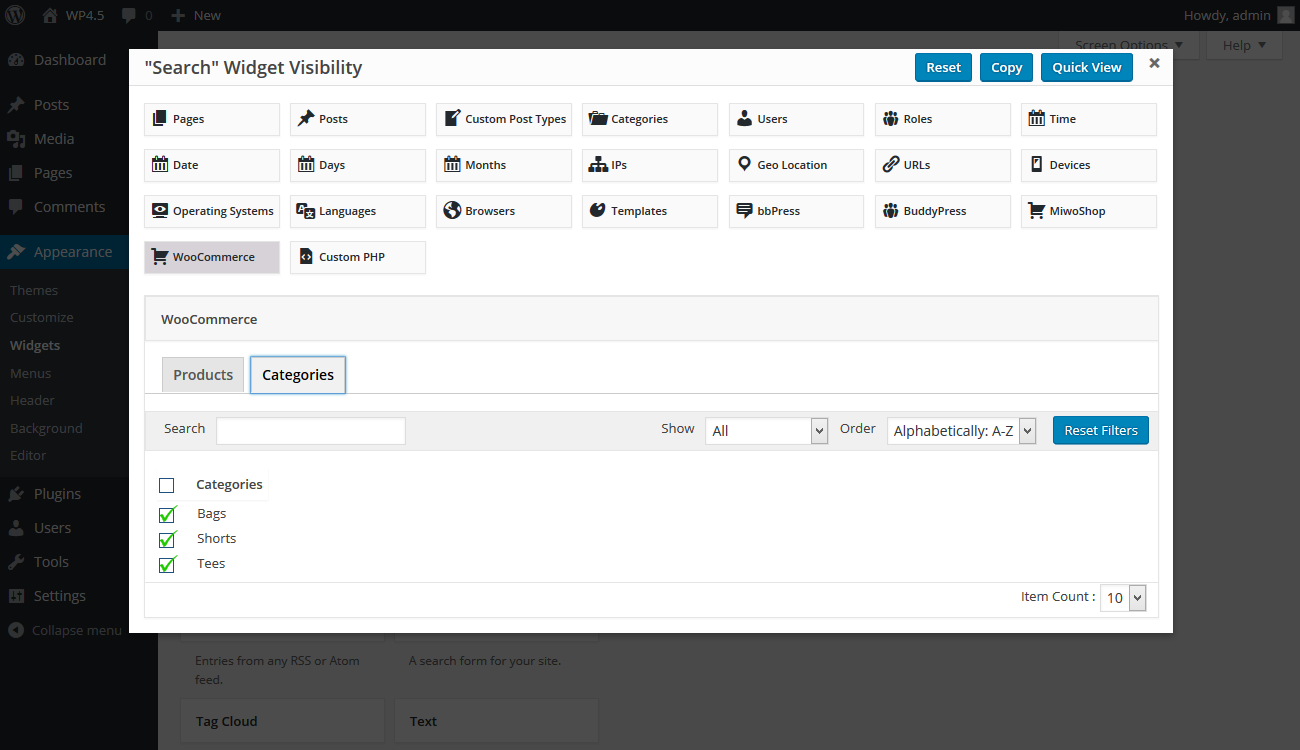Select the Months tile
Screen dimensions: 1300x750
pyautogui.click(x=504, y=165)
